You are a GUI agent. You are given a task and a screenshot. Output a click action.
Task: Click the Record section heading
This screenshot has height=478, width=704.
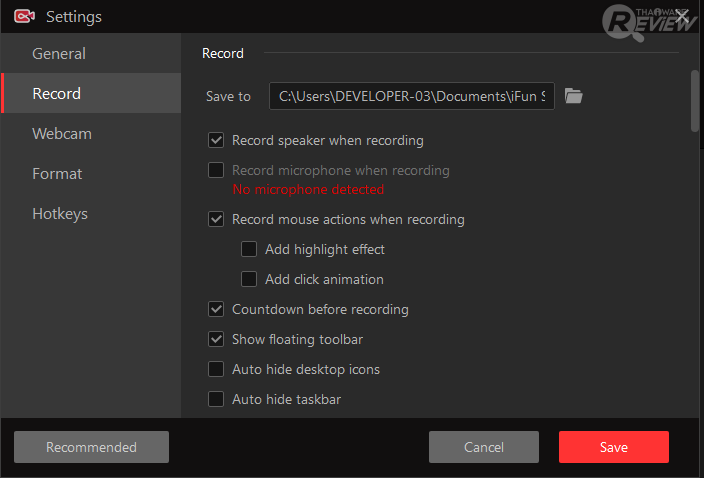point(223,53)
